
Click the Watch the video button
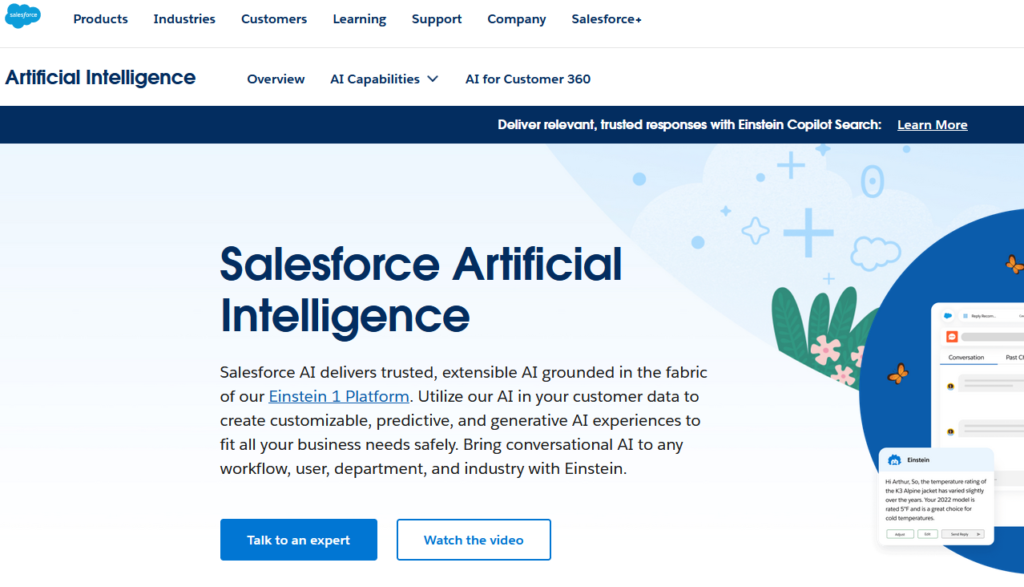coord(473,540)
